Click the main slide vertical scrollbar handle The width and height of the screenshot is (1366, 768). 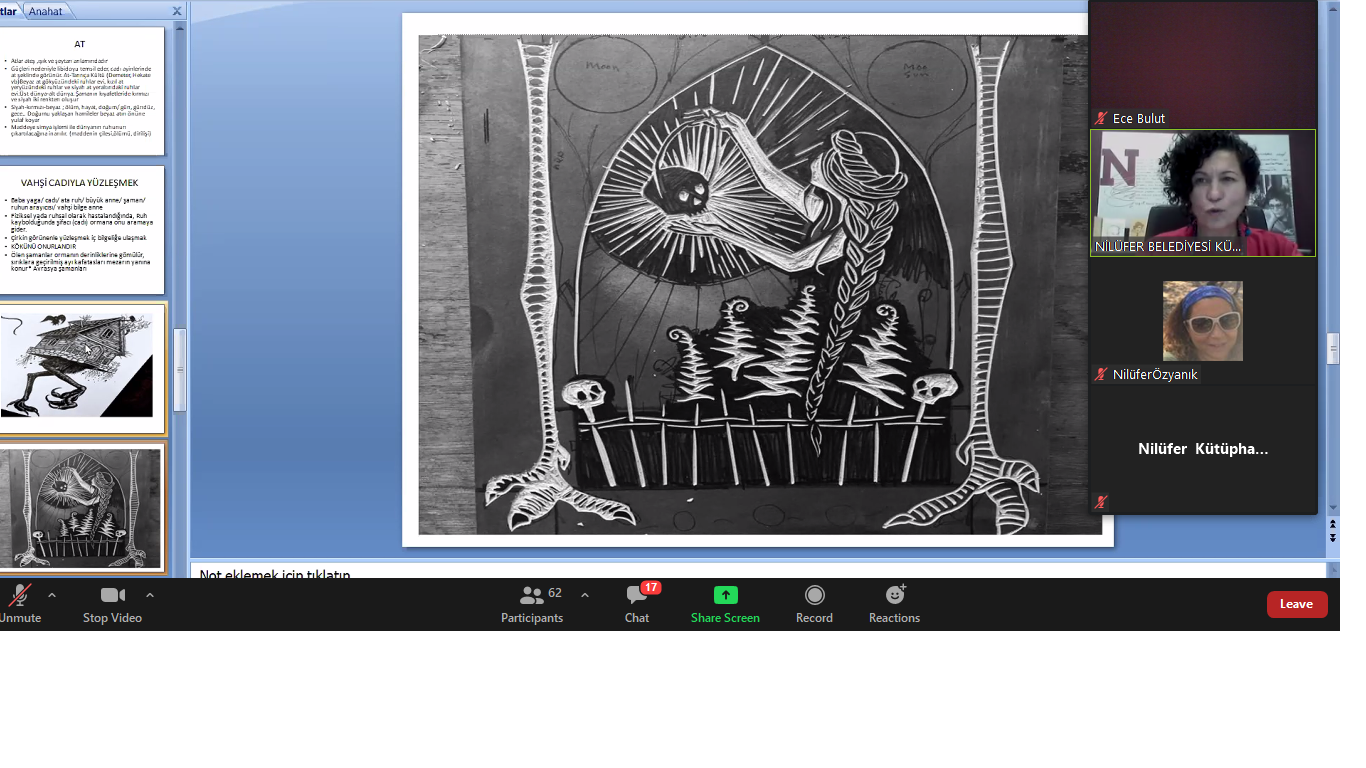coord(1332,349)
